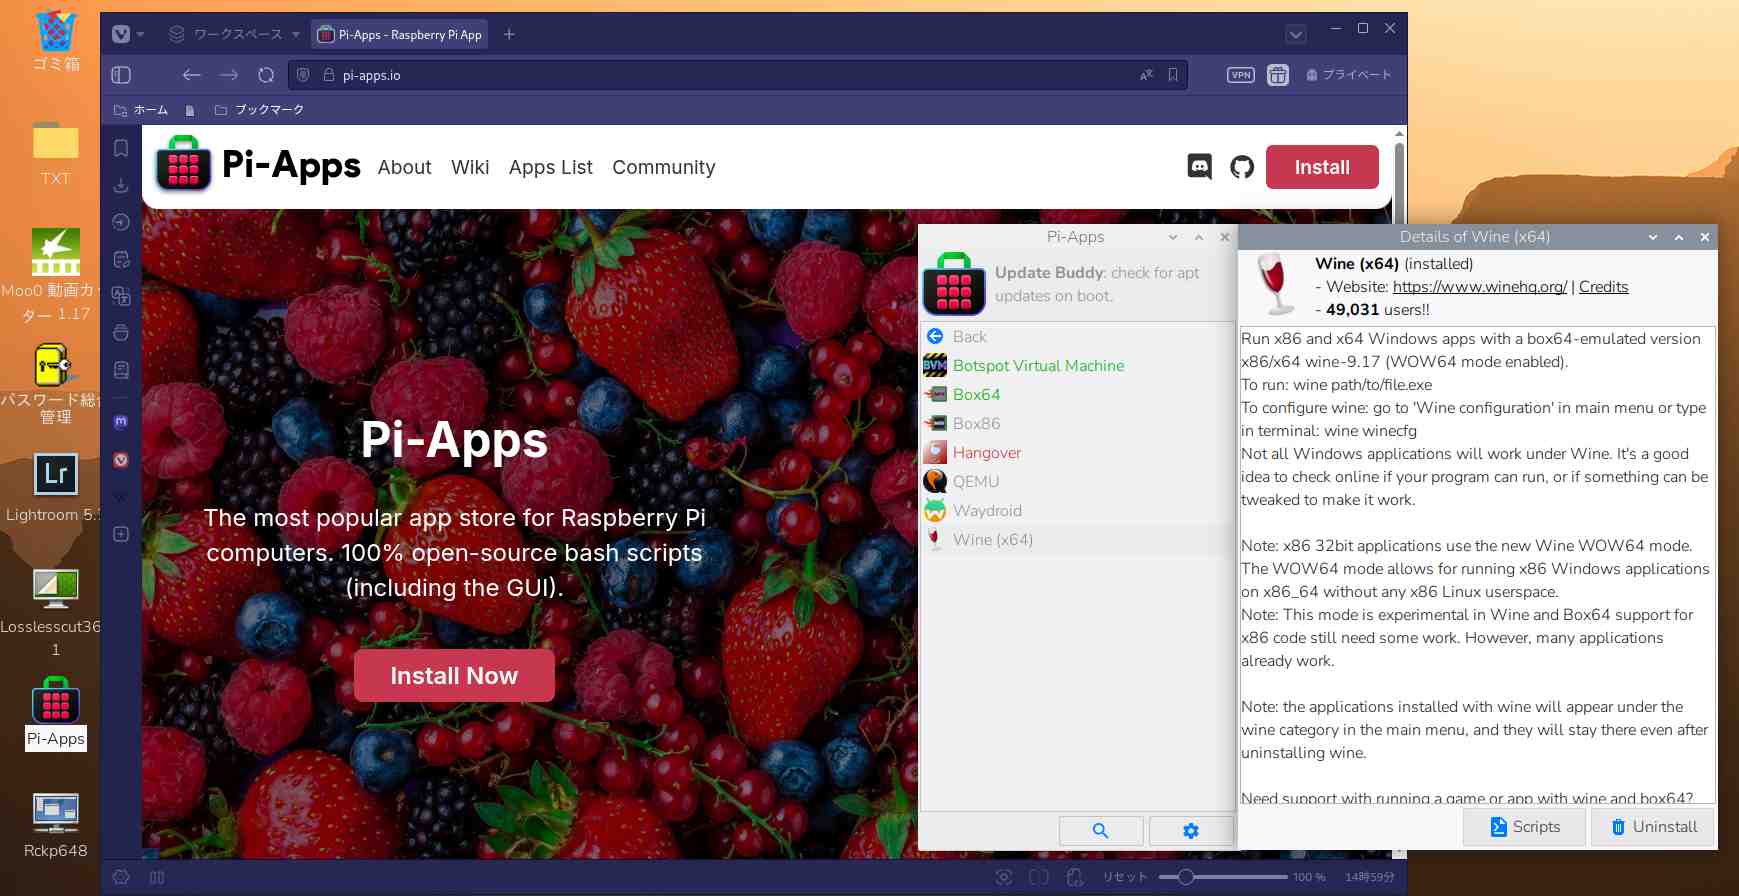Open the Pi-Apps desktop shortcut icon
The width and height of the screenshot is (1739, 896).
(56, 700)
